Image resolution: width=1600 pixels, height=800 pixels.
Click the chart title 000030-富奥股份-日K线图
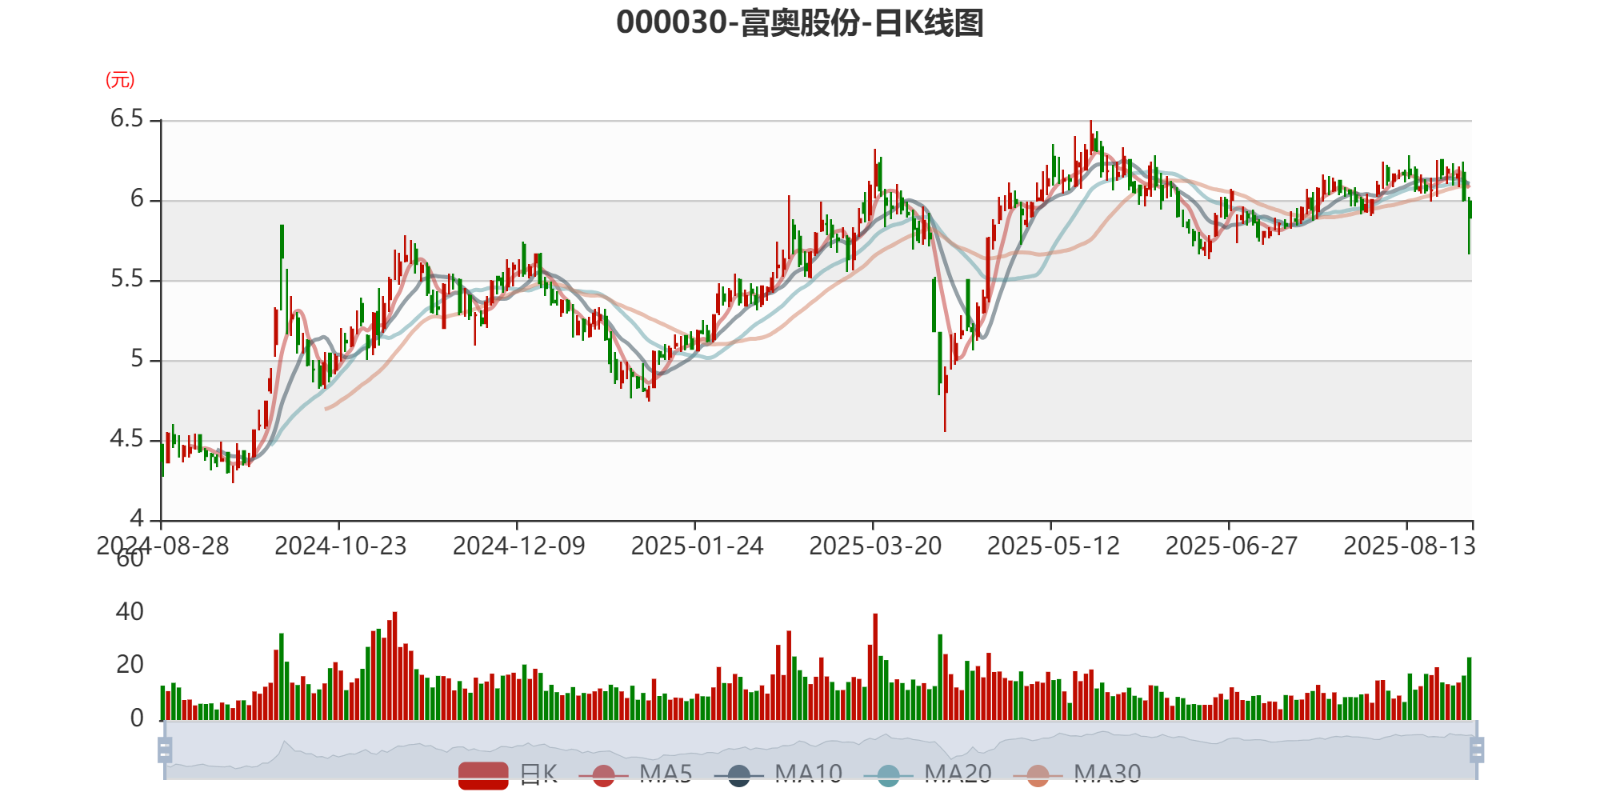[x=800, y=22]
